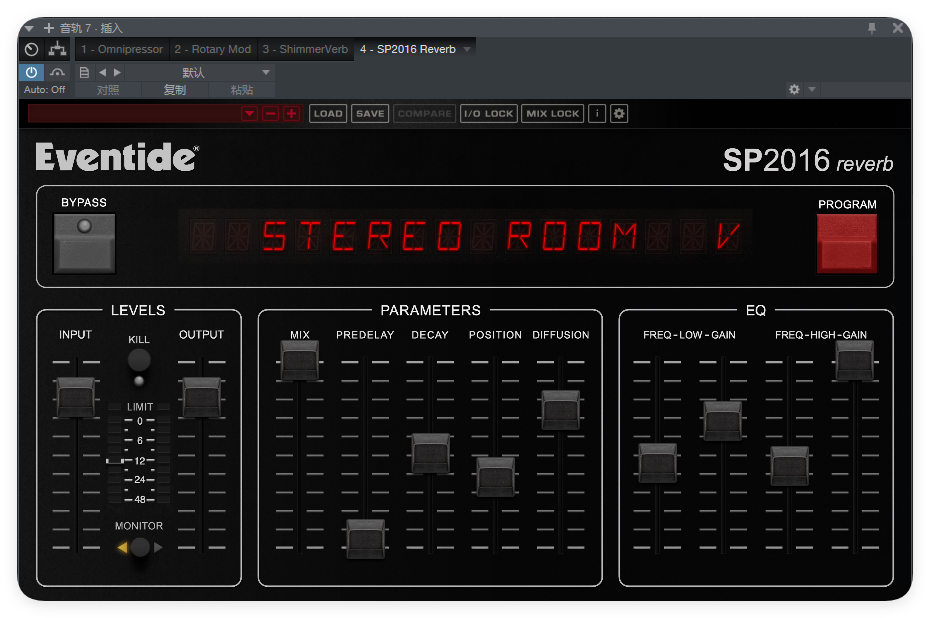Click the automation curve icon next to the power button

[x=57, y=72]
